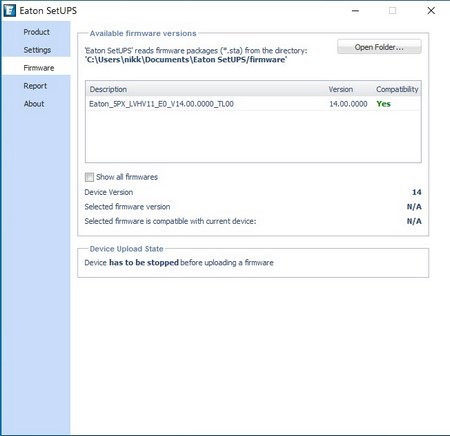450x436 pixels.
Task: Close the Eaton SetUPS window
Action: pos(431,11)
